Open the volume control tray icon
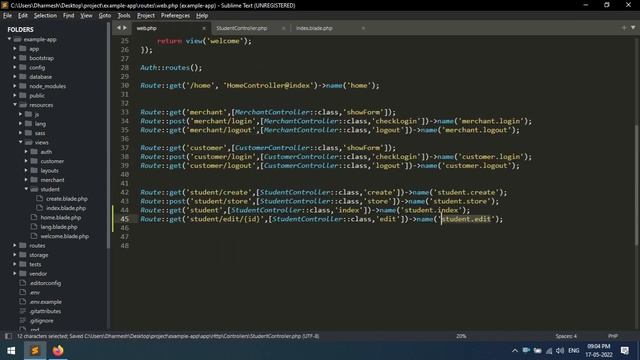The image size is (640, 360). [560, 351]
